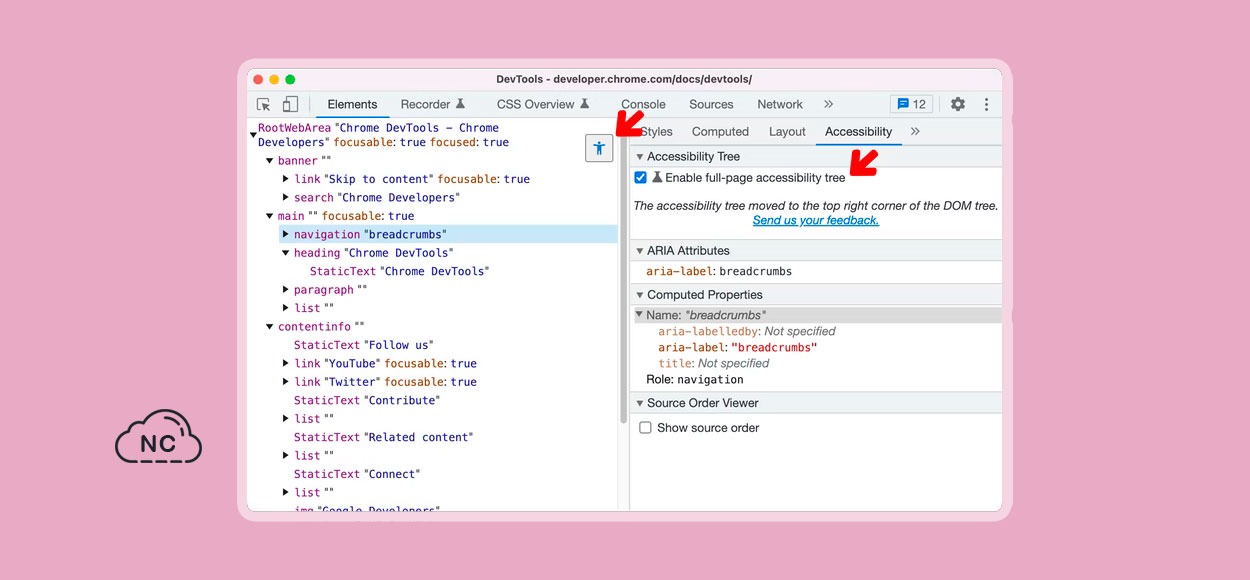Click the title Not specified row
The image size is (1250, 580).
click(714, 363)
